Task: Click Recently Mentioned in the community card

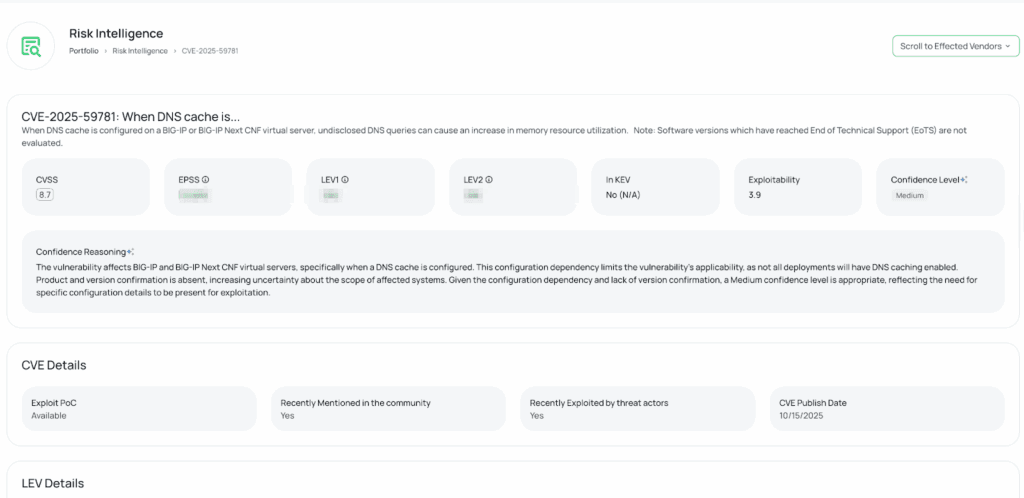Action: pos(388,409)
